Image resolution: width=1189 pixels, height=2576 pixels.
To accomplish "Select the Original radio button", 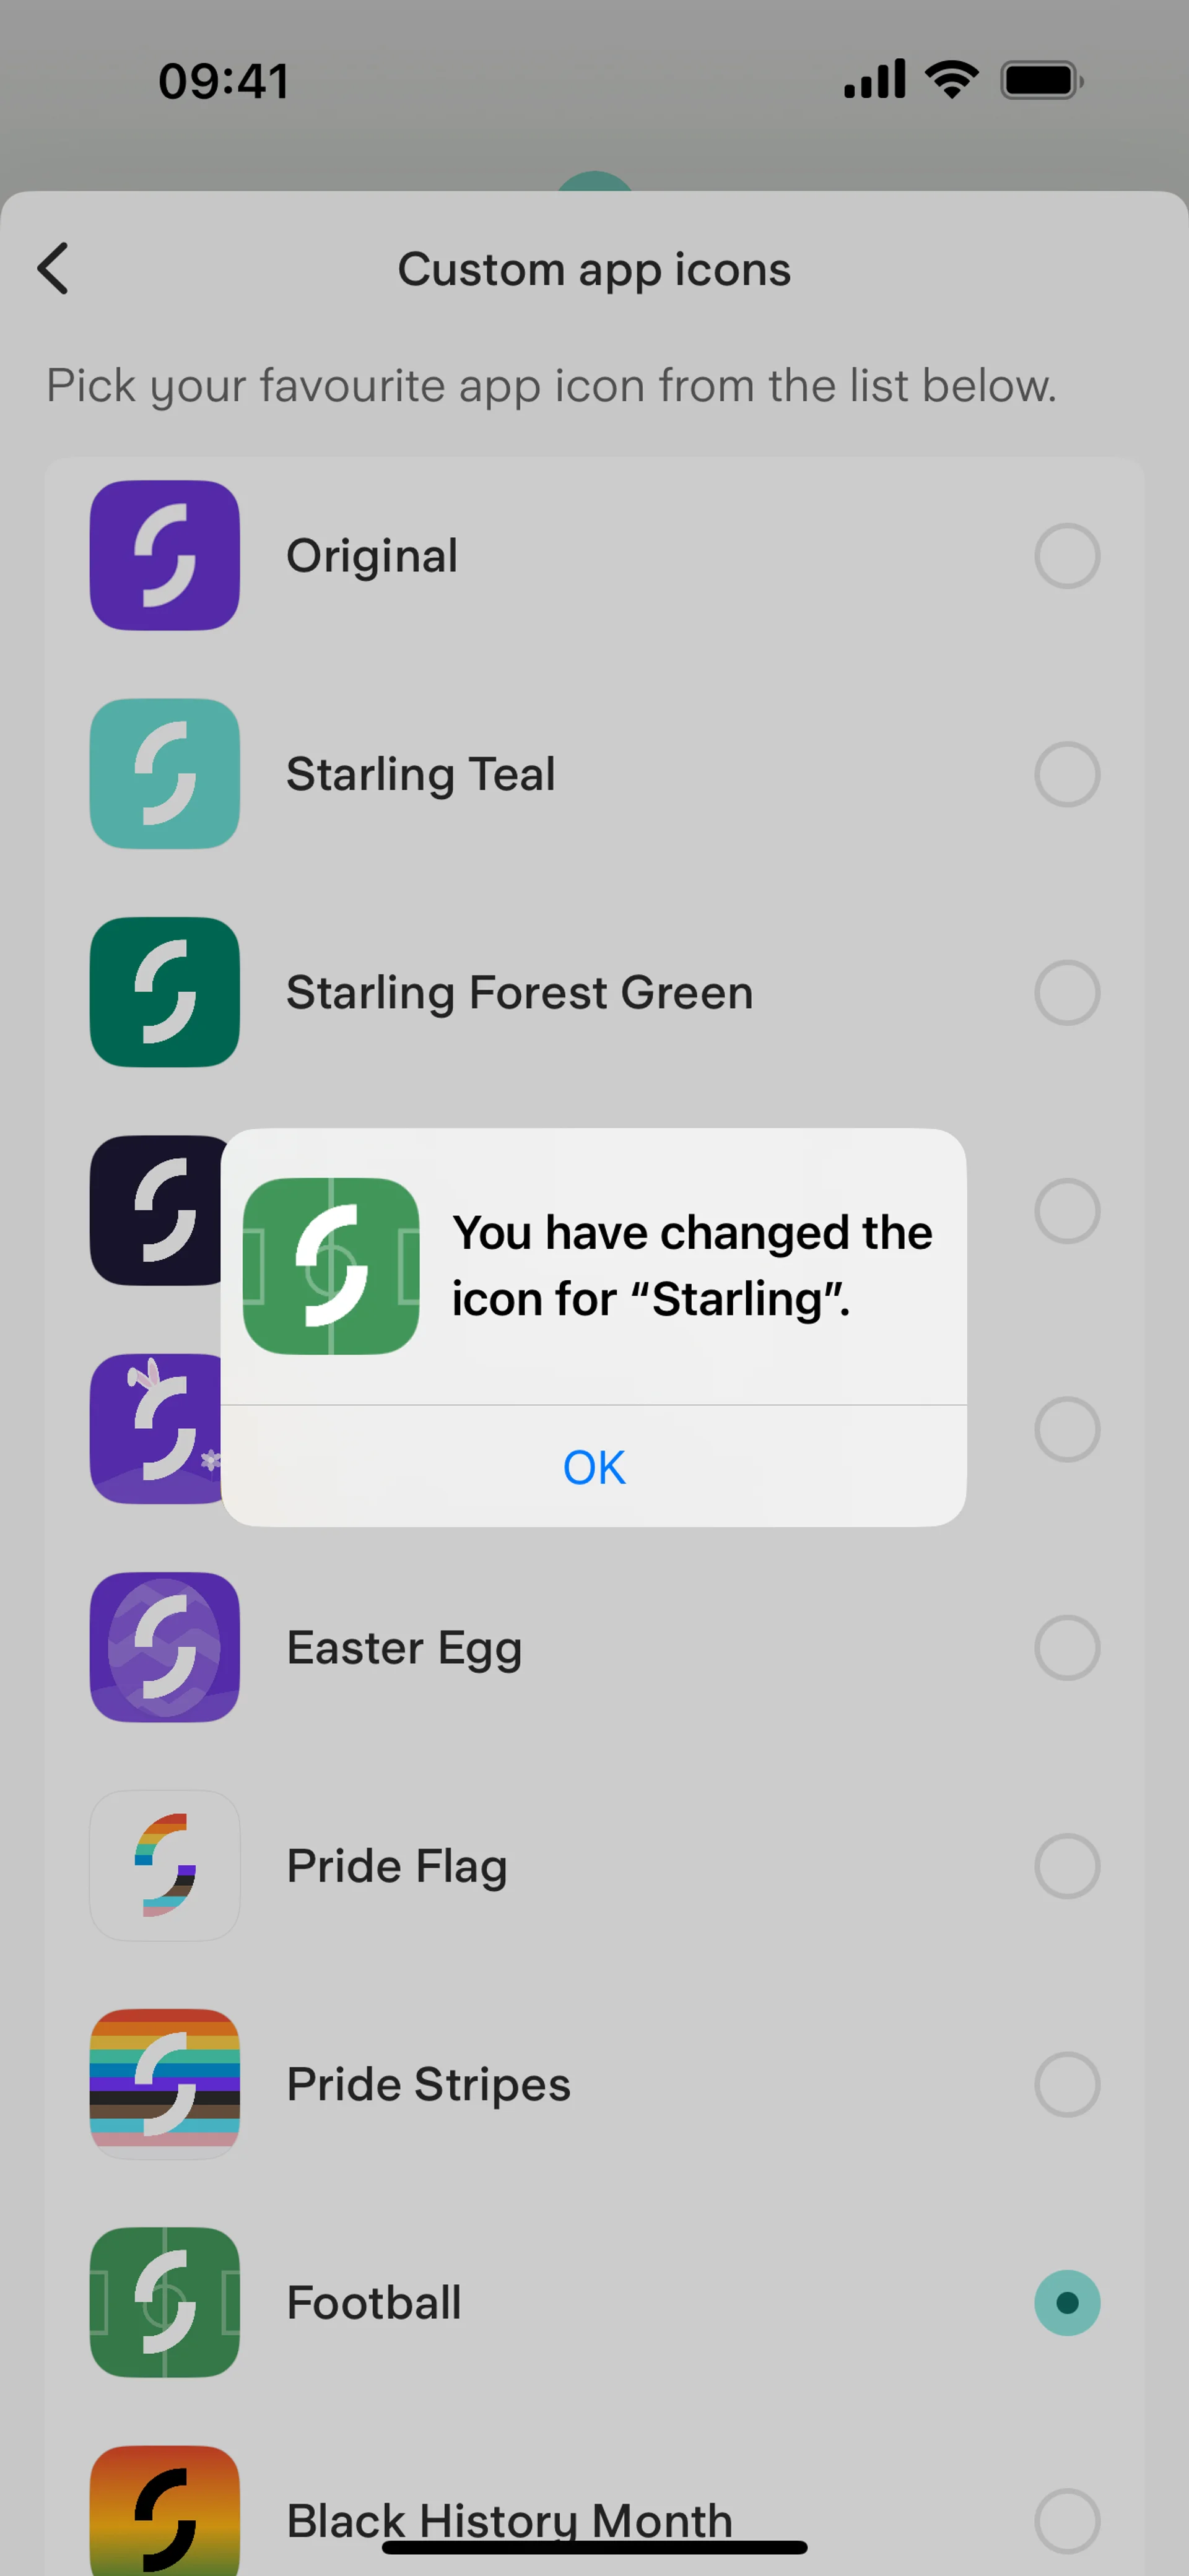I will [1067, 556].
